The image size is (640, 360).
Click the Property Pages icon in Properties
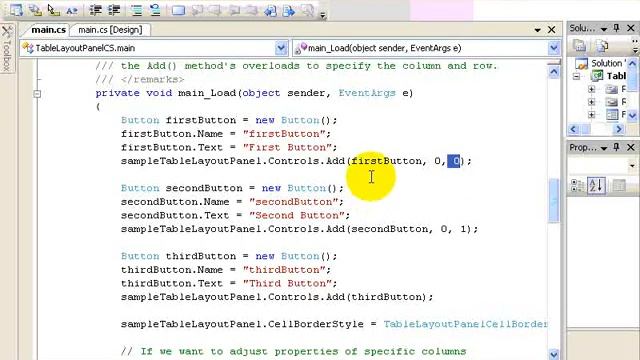click(x=618, y=186)
